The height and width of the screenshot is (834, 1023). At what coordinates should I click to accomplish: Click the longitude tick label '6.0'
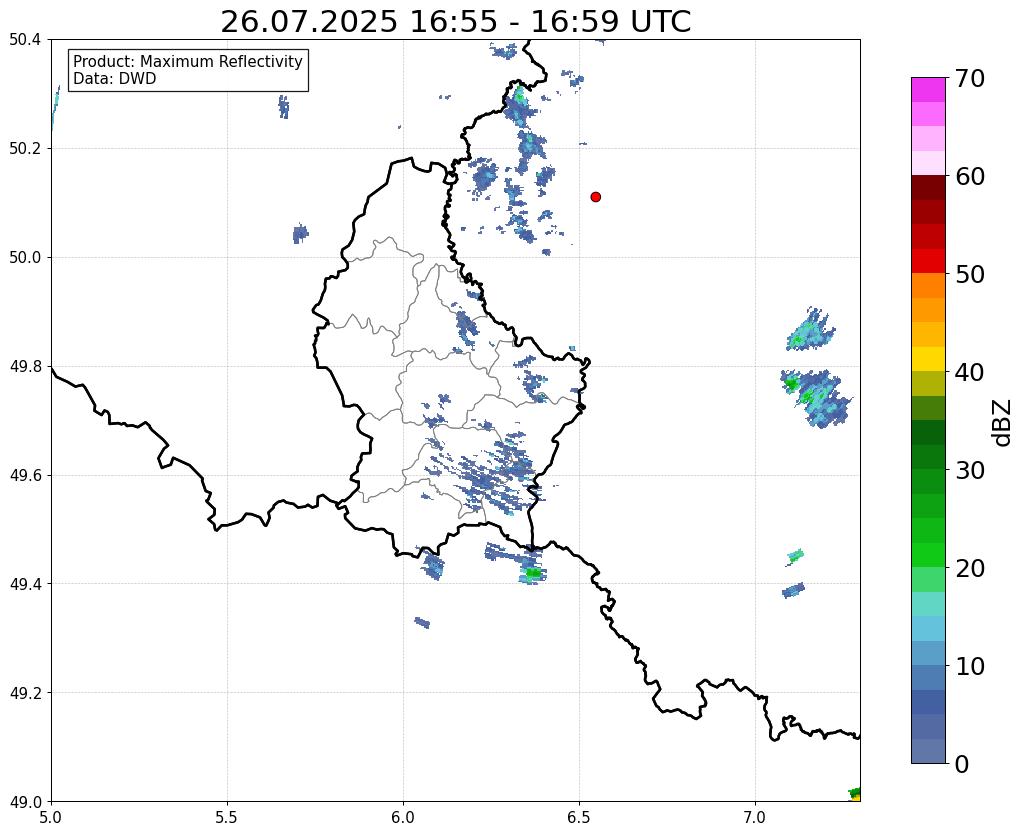coord(403,817)
